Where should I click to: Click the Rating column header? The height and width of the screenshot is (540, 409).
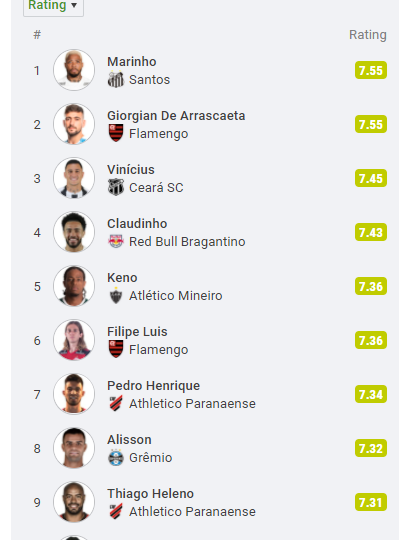tap(368, 35)
